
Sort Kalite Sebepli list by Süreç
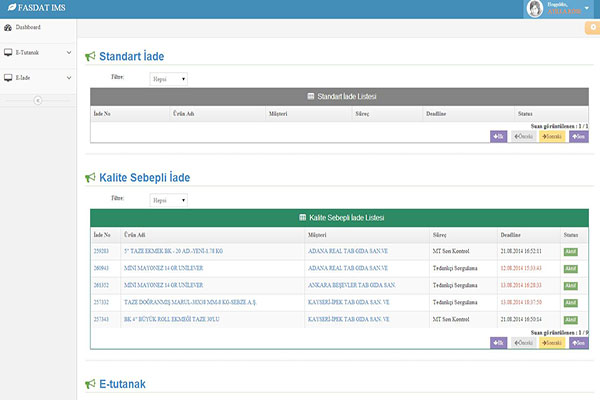439,235
